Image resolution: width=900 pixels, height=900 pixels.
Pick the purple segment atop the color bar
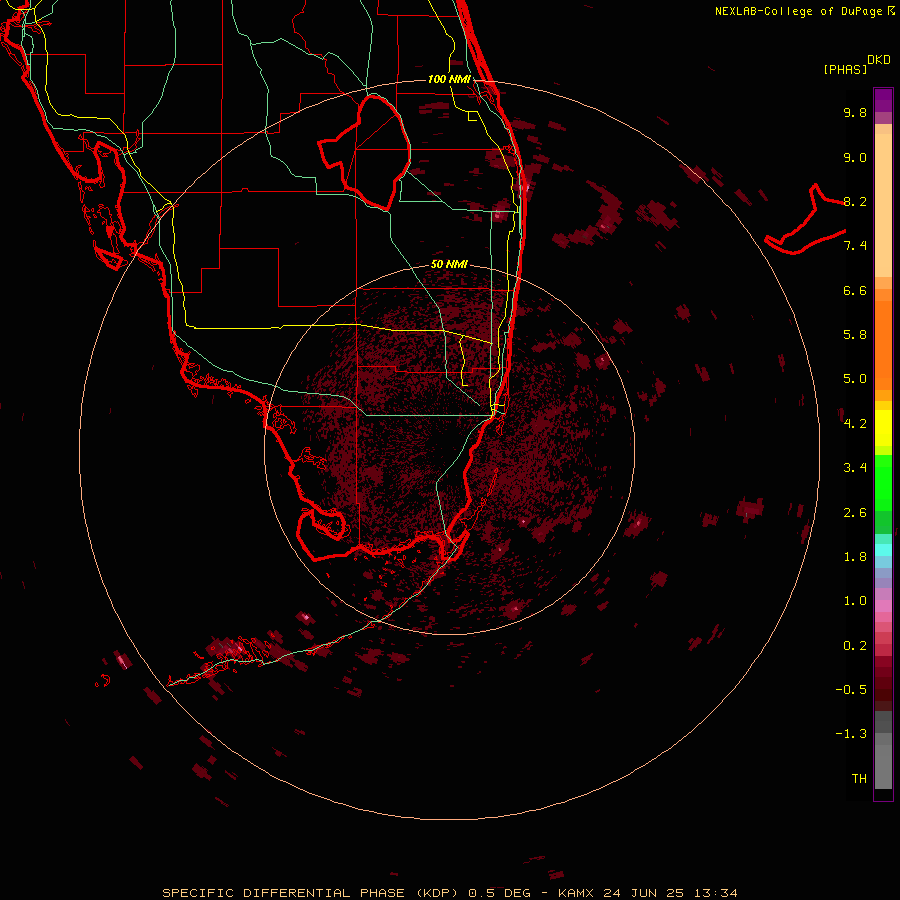(883, 100)
